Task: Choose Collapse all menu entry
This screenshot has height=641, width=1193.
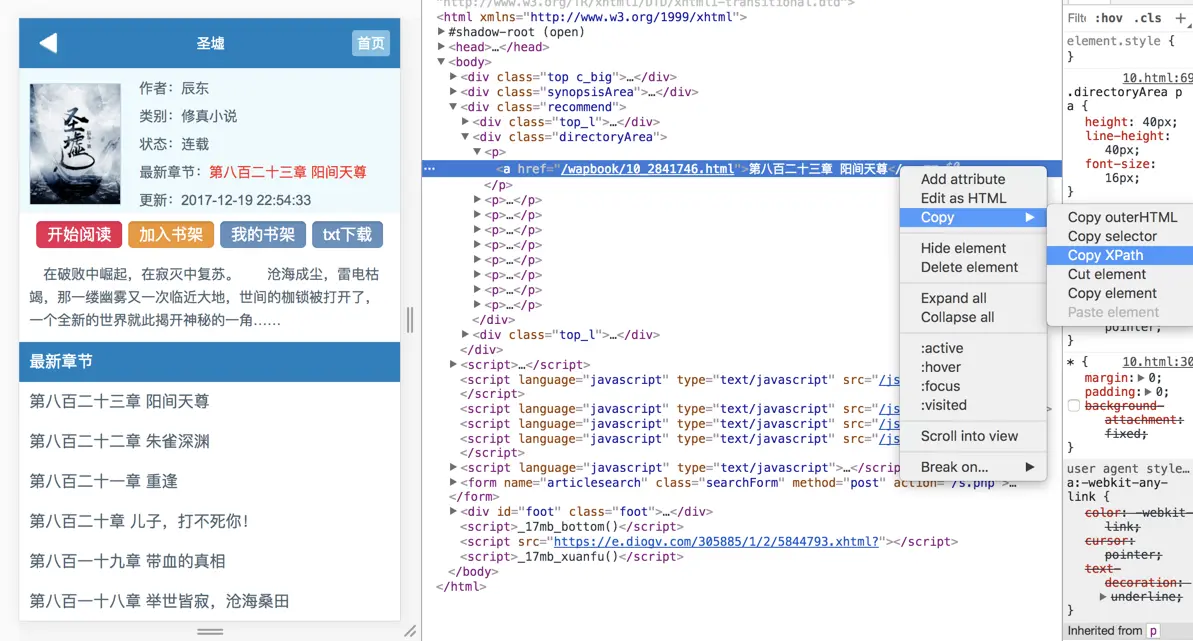Action: pos(957,317)
